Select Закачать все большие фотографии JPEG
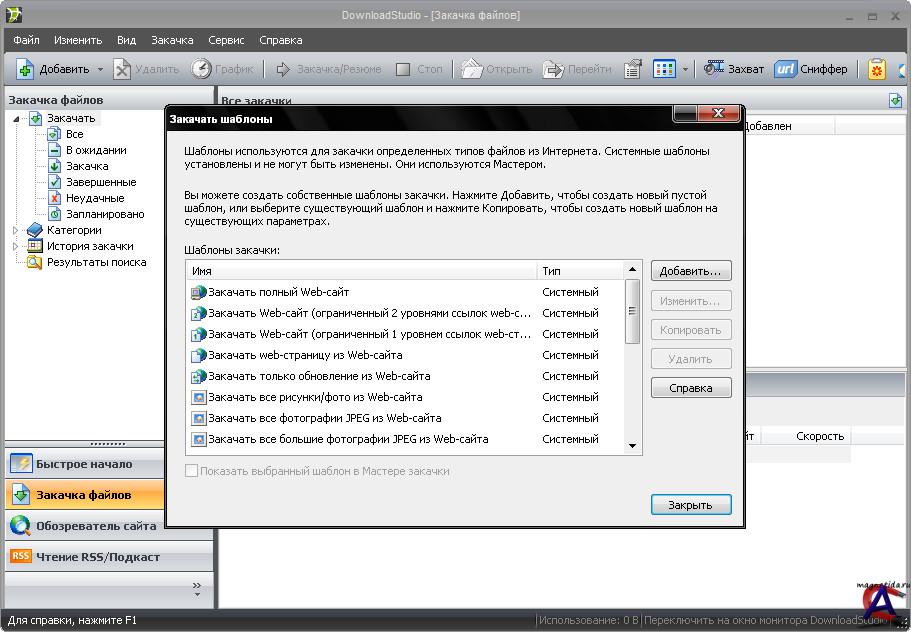 406,439
